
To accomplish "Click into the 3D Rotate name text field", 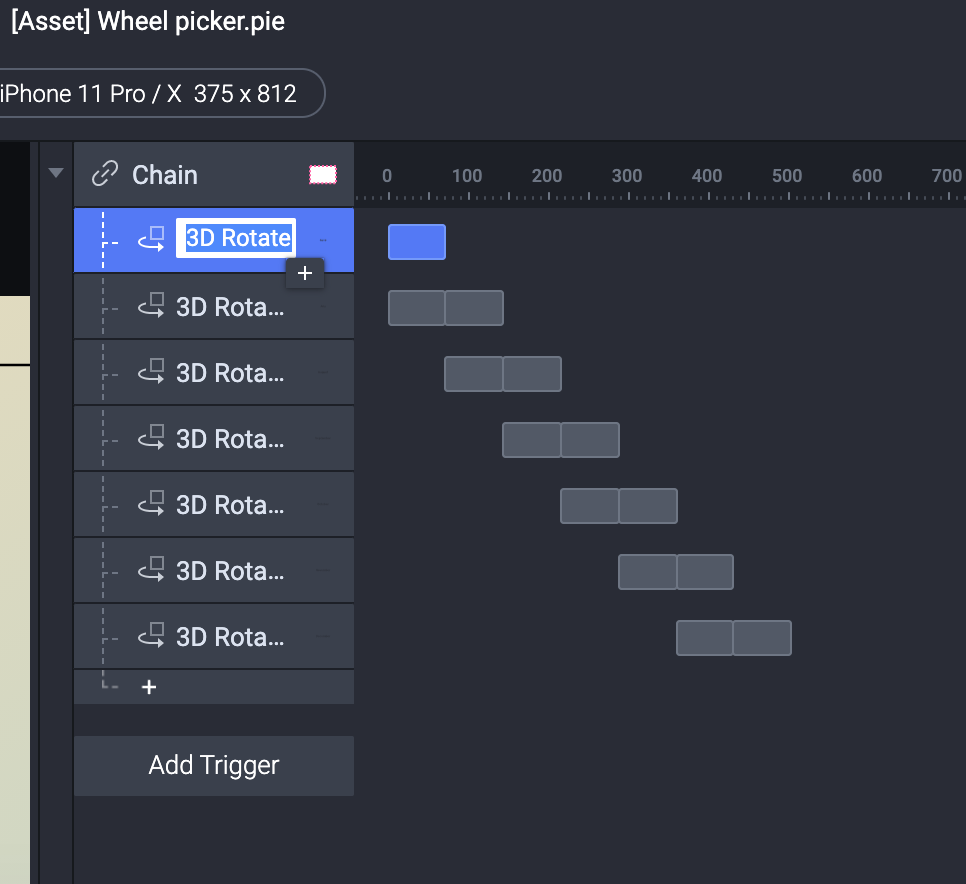I will point(236,239).
